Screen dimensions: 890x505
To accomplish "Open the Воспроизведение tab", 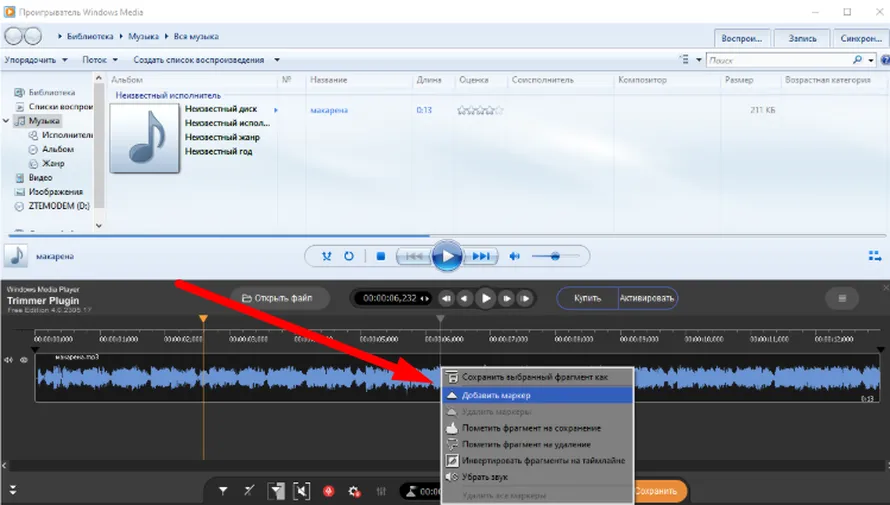I will click(741, 39).
